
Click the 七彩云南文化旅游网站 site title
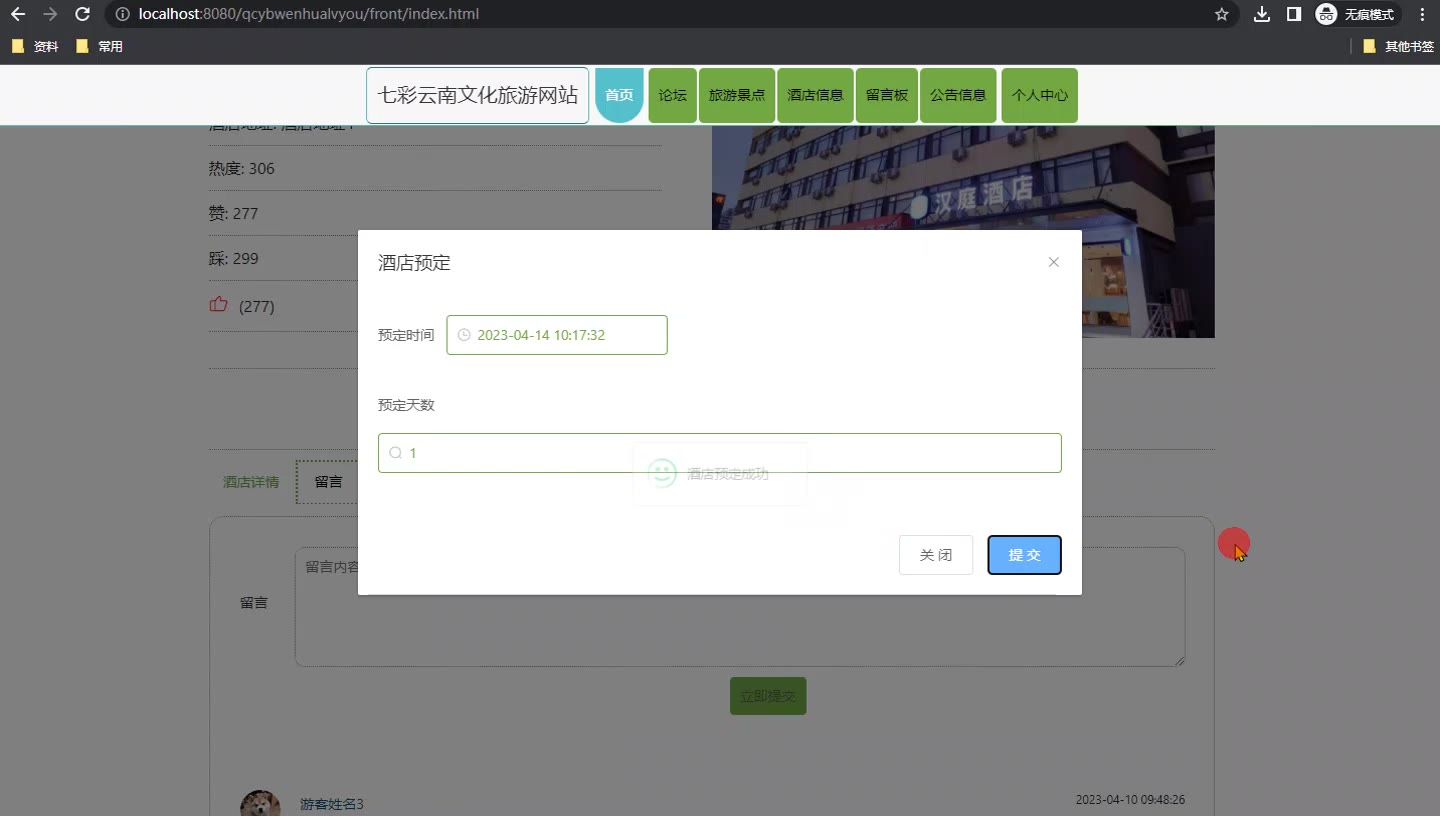point(478,95)
